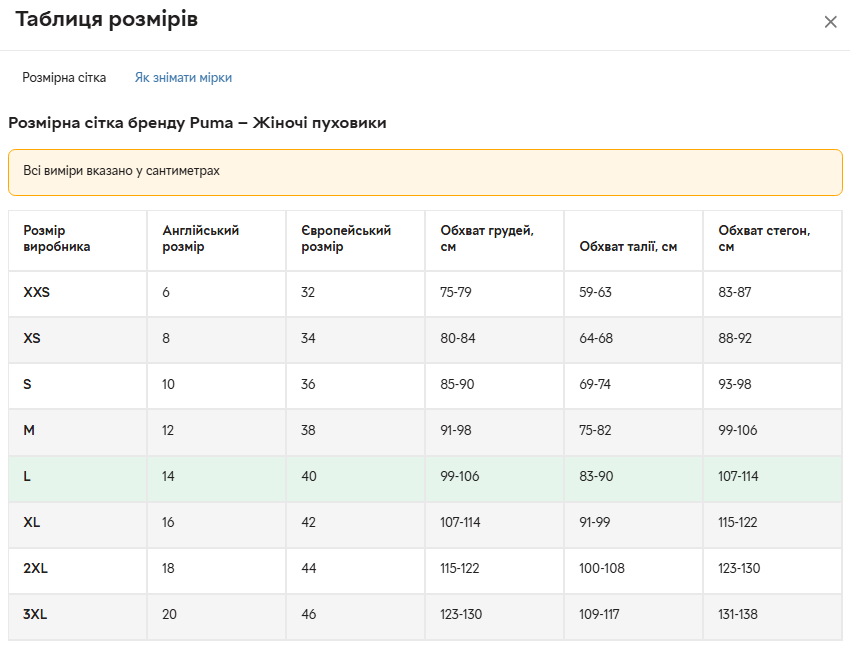Click the Розмір виробника column header

(x=57, y=239)
